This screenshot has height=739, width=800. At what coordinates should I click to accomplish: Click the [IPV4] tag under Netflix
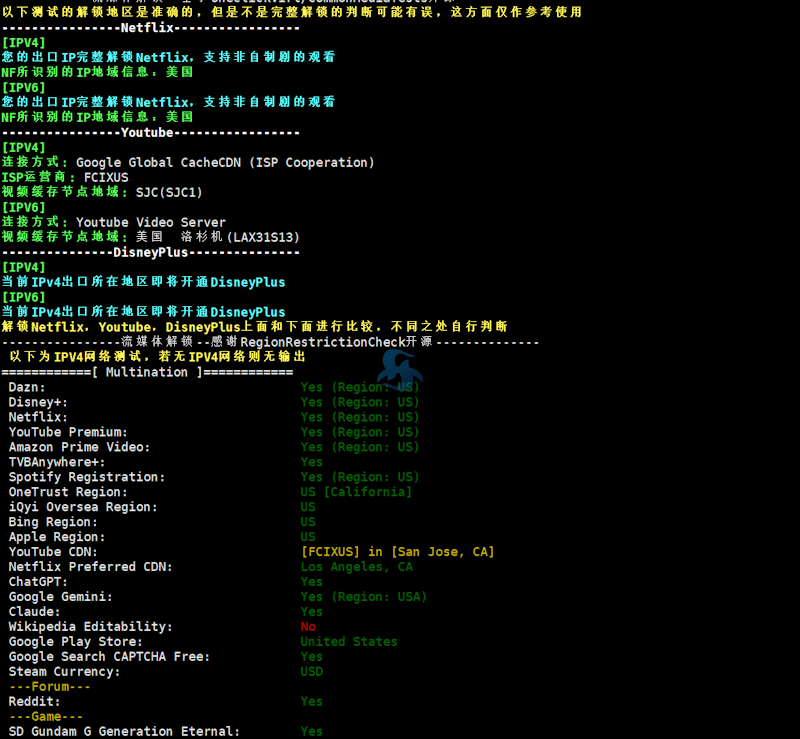click(x=23, y=43)
